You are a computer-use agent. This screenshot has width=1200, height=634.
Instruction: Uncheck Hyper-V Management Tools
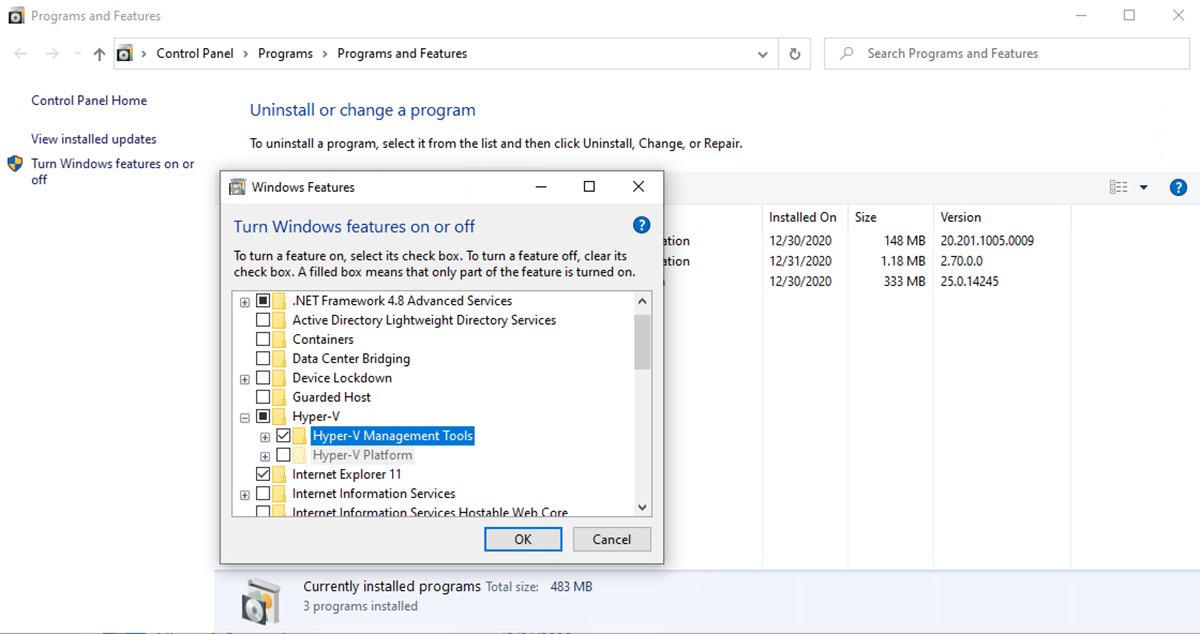click(284, 435)
